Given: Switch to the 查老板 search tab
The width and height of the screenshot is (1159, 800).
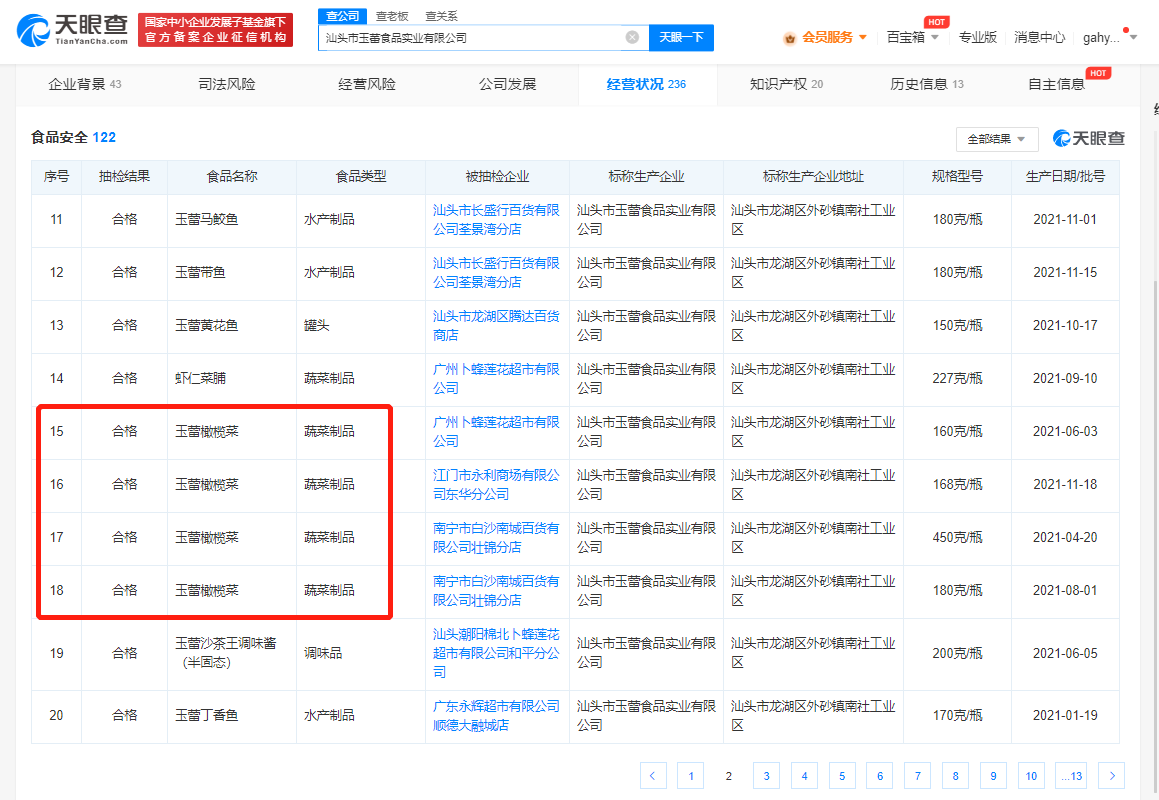Looking at the screenshot, I should coord(392,16).
